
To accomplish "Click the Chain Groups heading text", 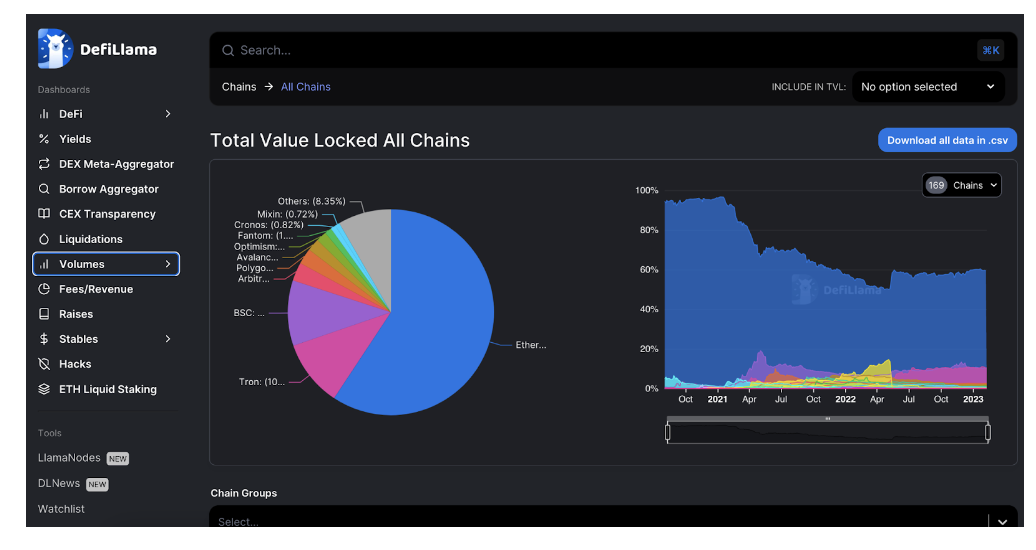I will [x=244, y=493].
